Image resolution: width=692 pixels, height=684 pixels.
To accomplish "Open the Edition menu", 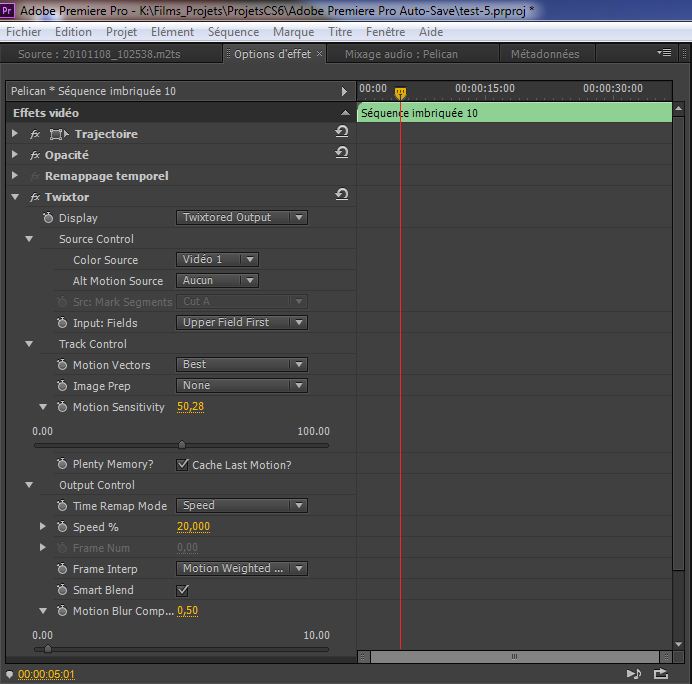I will click(x=73, y=32).
